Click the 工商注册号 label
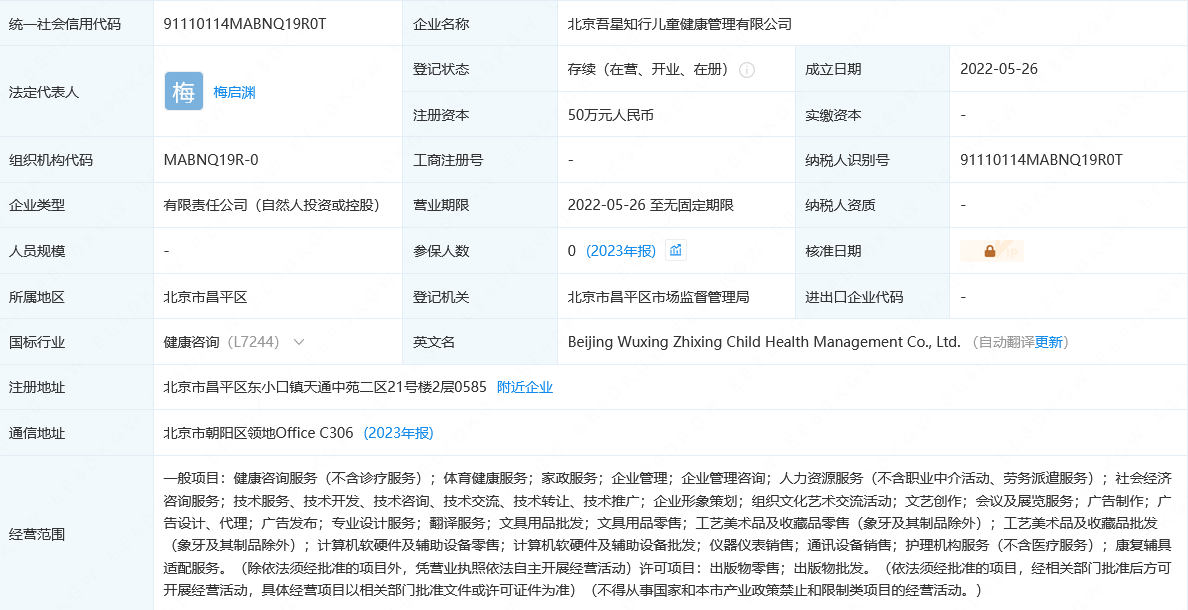Viewport: 1188px width, 610px height. click(448, 160)
